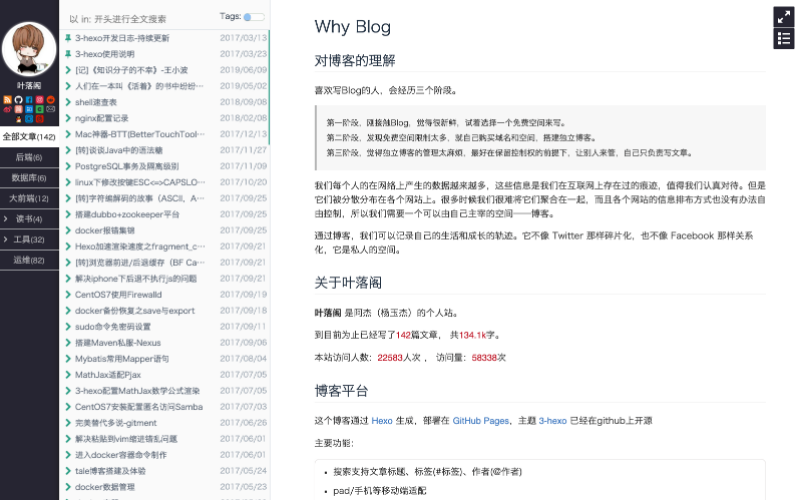Click the Facebook social icon
Viewport: 800px width, 500px height.
coord(29,100)
